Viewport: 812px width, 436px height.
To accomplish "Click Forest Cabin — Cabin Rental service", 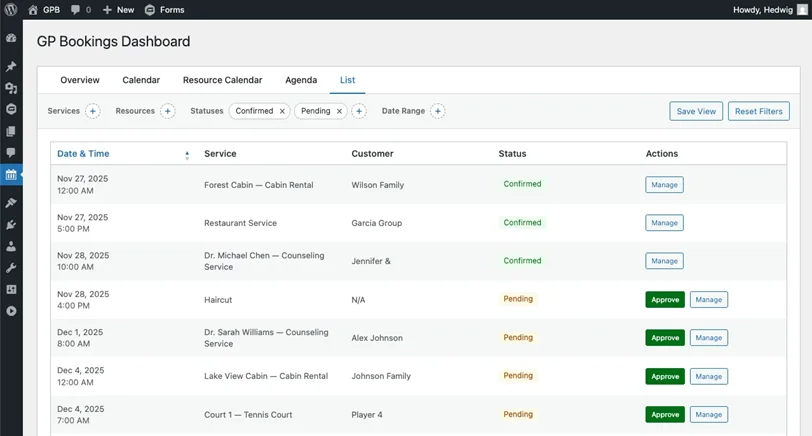I will coord(258,185).
